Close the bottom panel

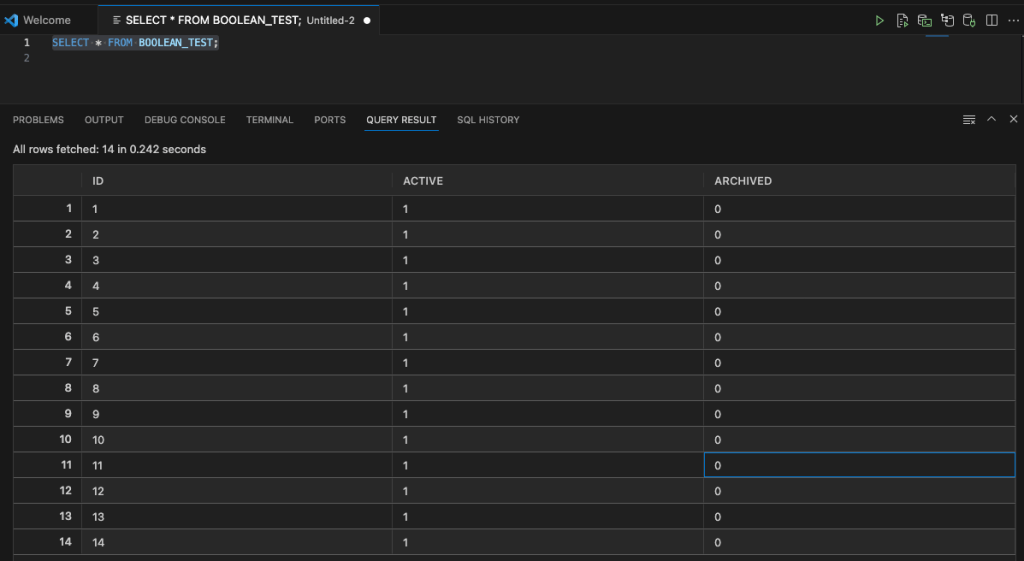click(x=1012, y=119)
